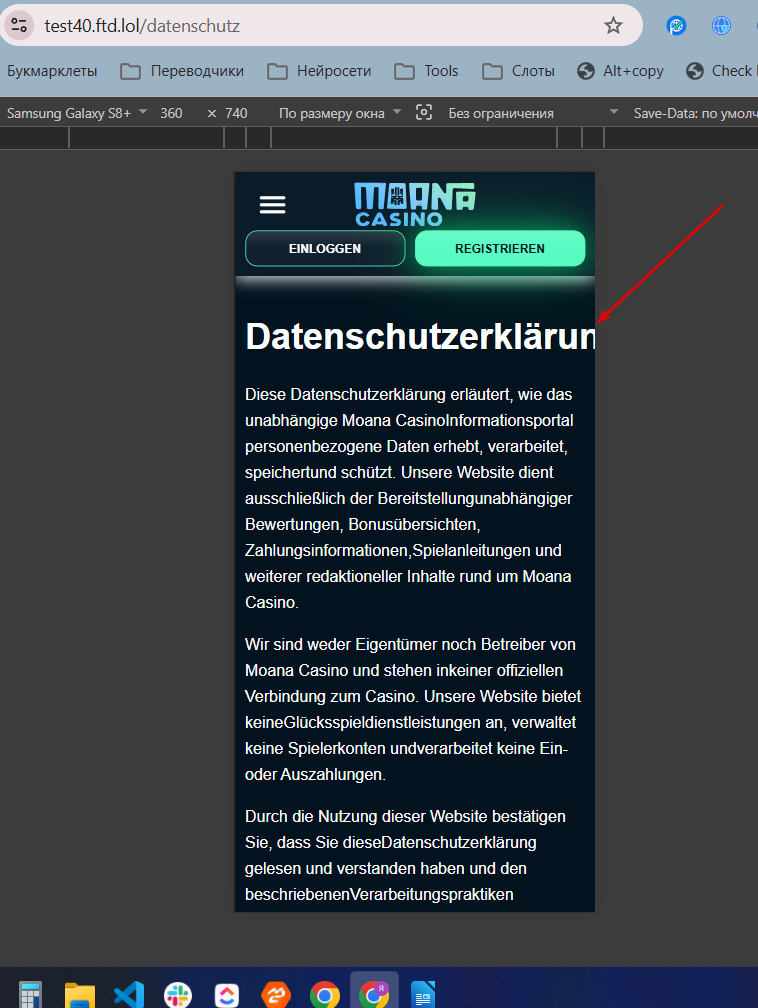The image size is (758, 1008).
Task: Bookmark this page with the star icon
Action: (613, 26)
